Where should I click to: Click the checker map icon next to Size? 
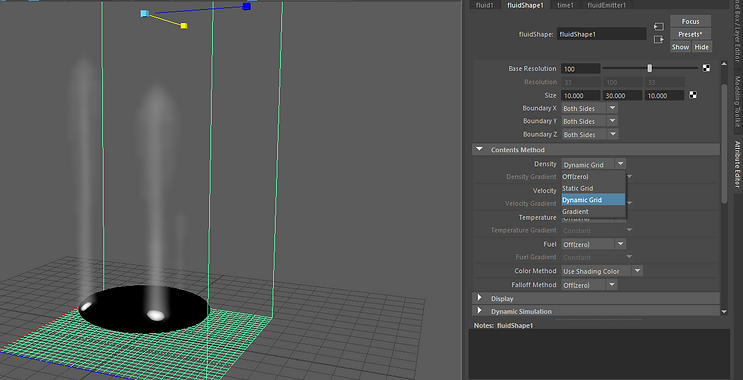(x=693, y=95)
